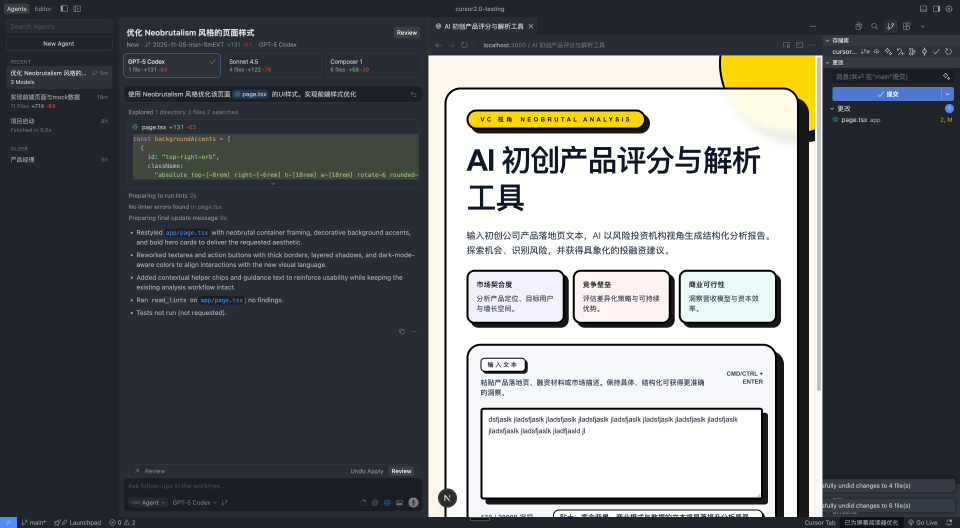Click the Search Agents input field
960x528 pixels.
pos(59,27)
